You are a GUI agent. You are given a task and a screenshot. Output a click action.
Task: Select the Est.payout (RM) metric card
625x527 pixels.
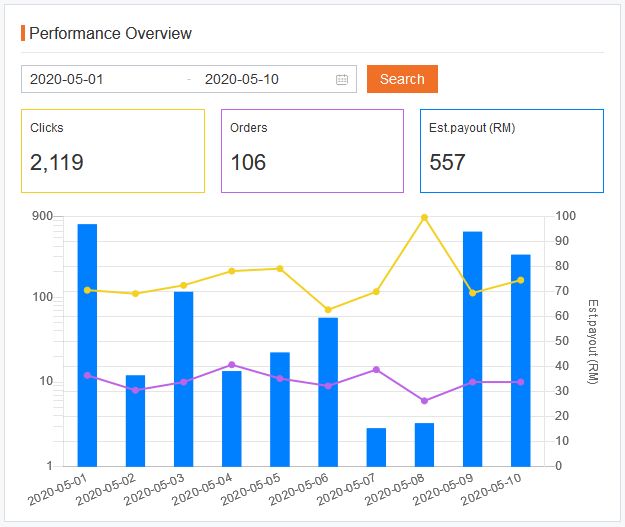[x=512, y=151]
